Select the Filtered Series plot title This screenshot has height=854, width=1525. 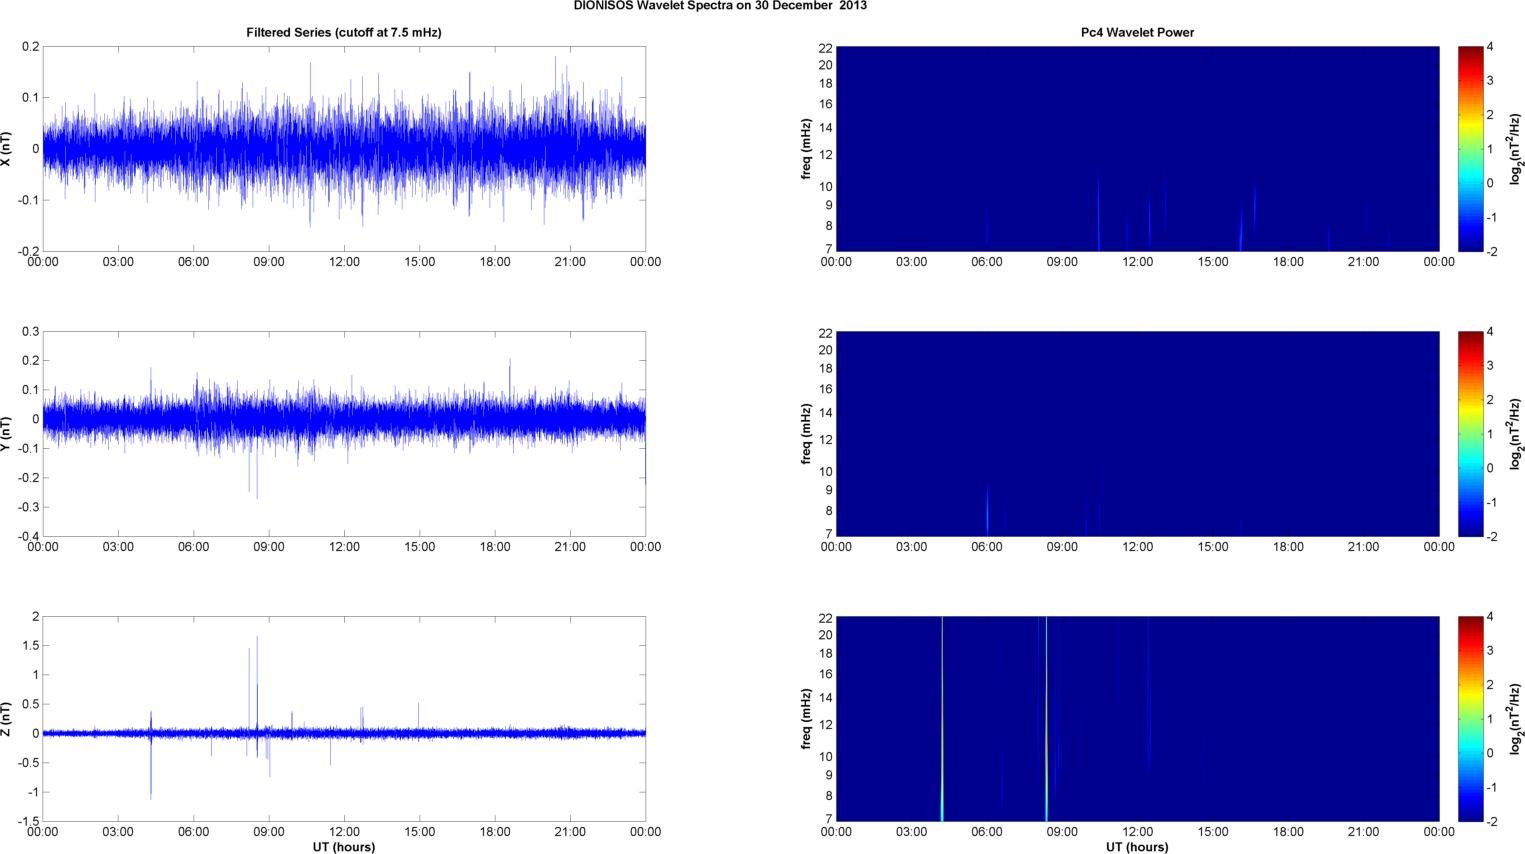pos(343,33)
